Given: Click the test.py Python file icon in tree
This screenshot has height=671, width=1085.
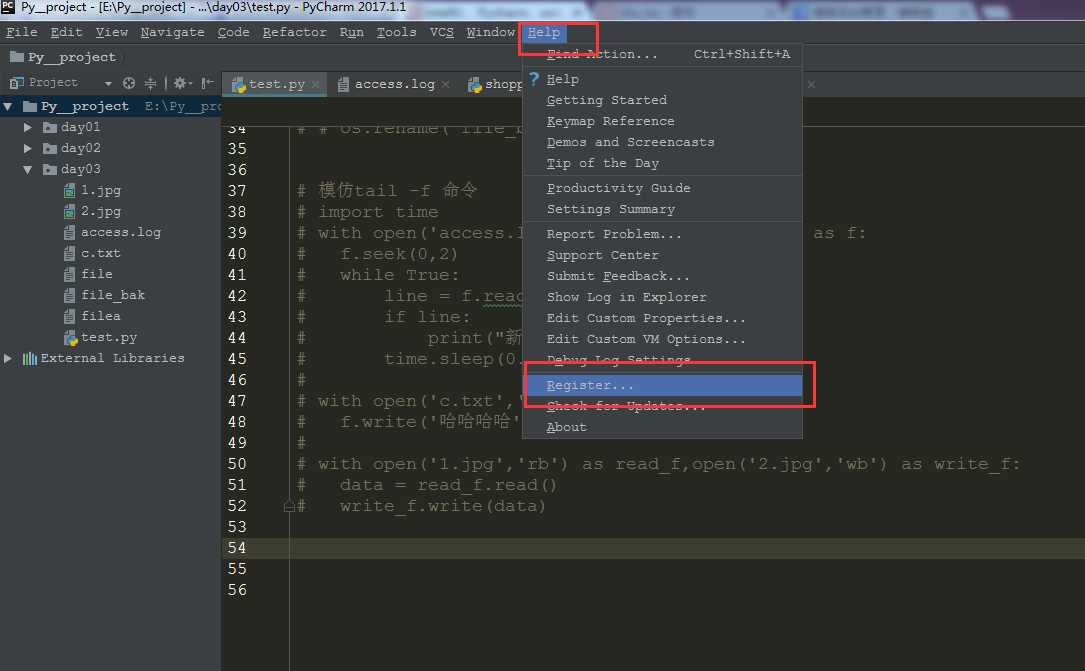Looking at the screenshot, I should [70, 337].
